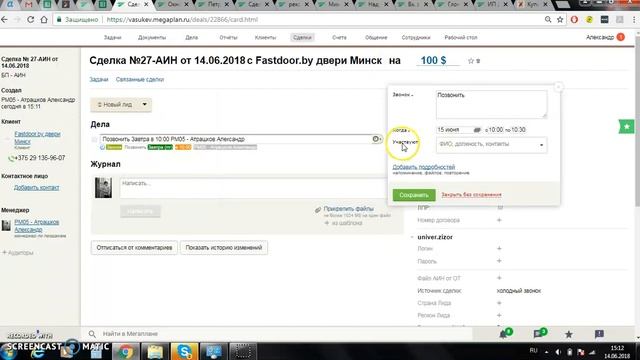640x360 pixels.
Task: Click Отписаться от комментариев button
Action: click(x=134, y=248)
